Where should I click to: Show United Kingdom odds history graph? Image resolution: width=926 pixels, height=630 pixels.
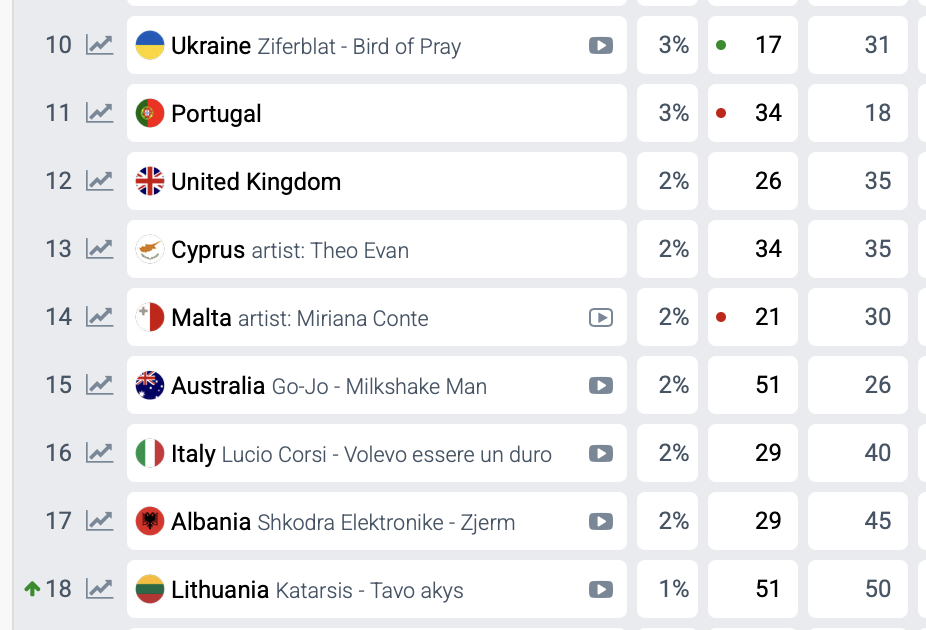click(99, 181)
